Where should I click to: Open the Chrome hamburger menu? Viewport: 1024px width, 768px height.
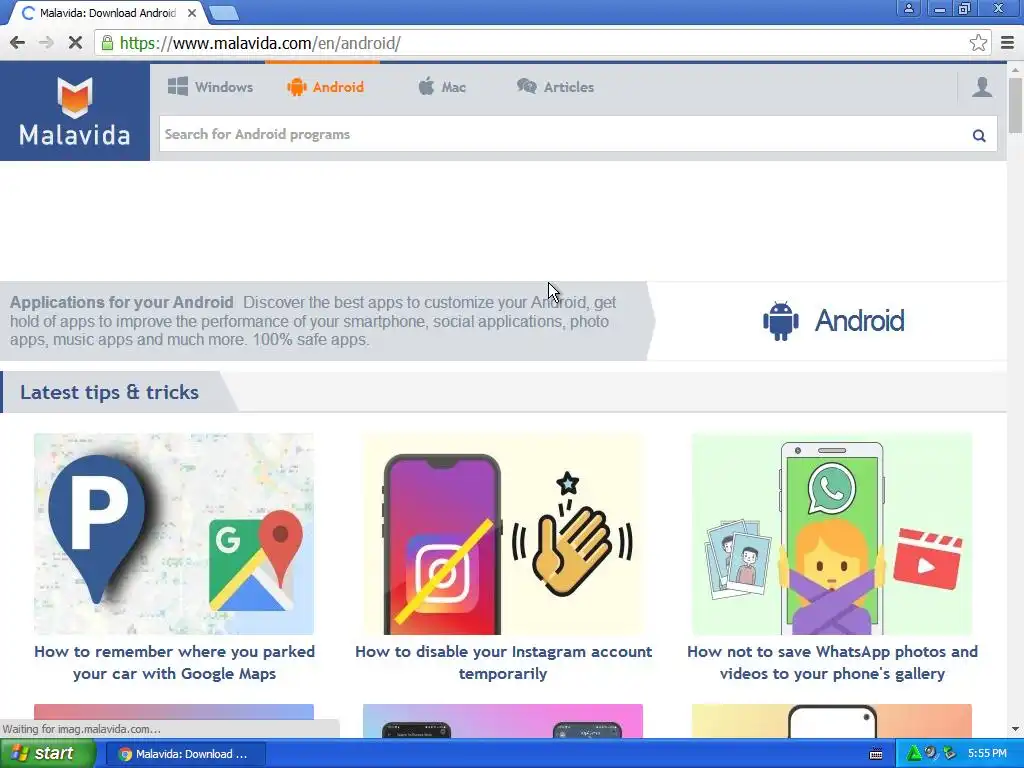point(1008,43)
